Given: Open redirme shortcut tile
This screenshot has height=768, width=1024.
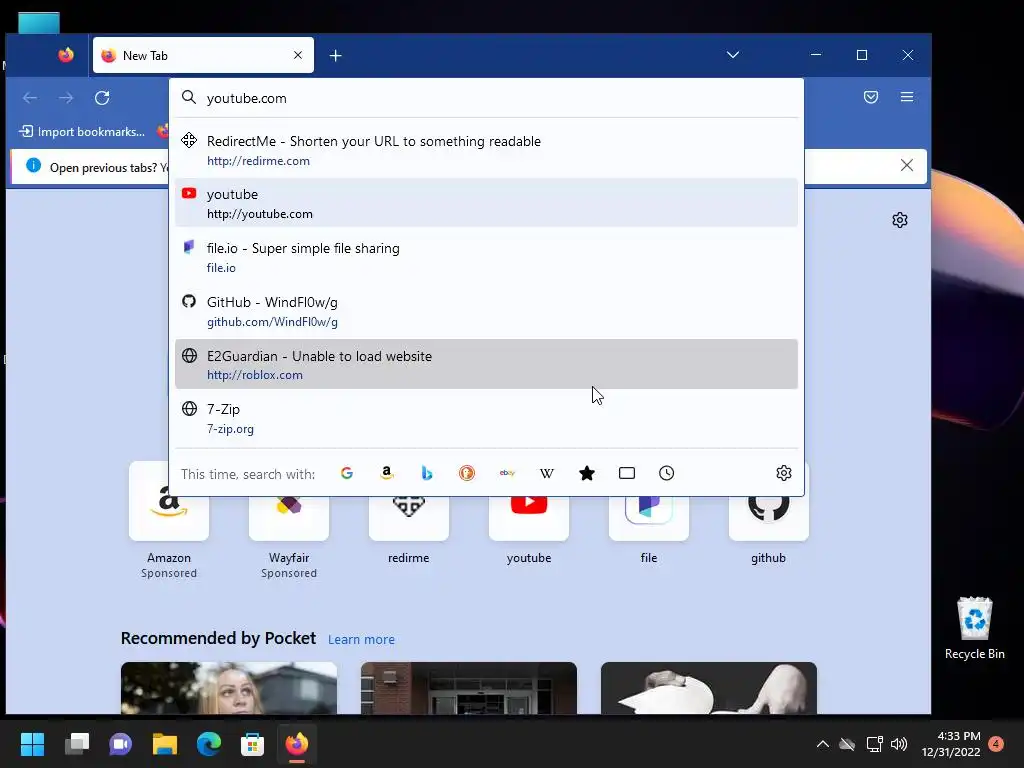Looking at the screenshot, I should tap(409, 522).
